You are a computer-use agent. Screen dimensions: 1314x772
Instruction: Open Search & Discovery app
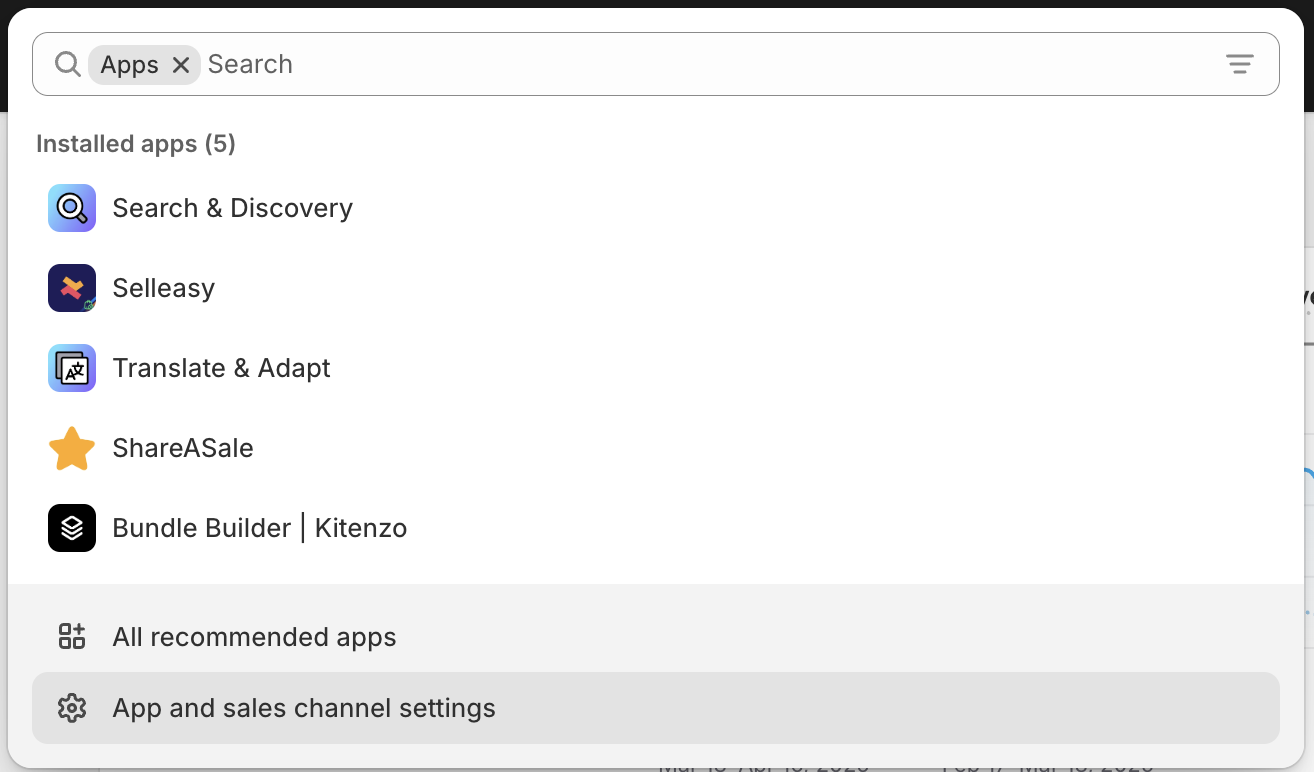tap(656, 208)
